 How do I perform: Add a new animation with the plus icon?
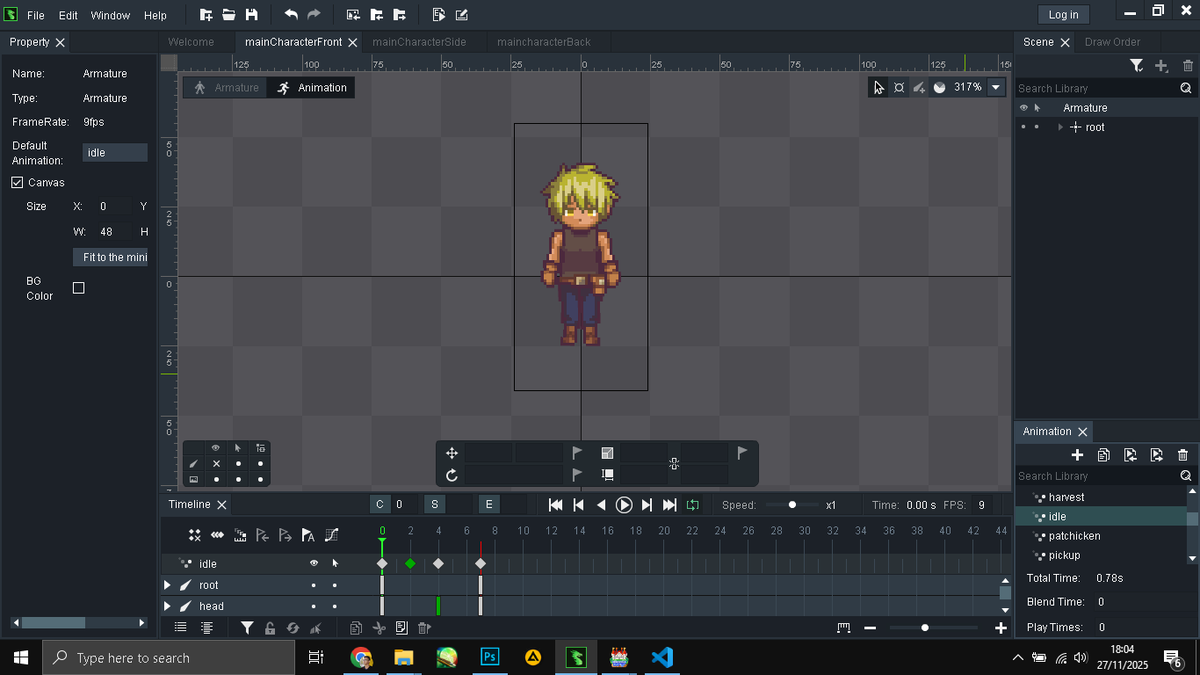click(x=1077, y=455)
